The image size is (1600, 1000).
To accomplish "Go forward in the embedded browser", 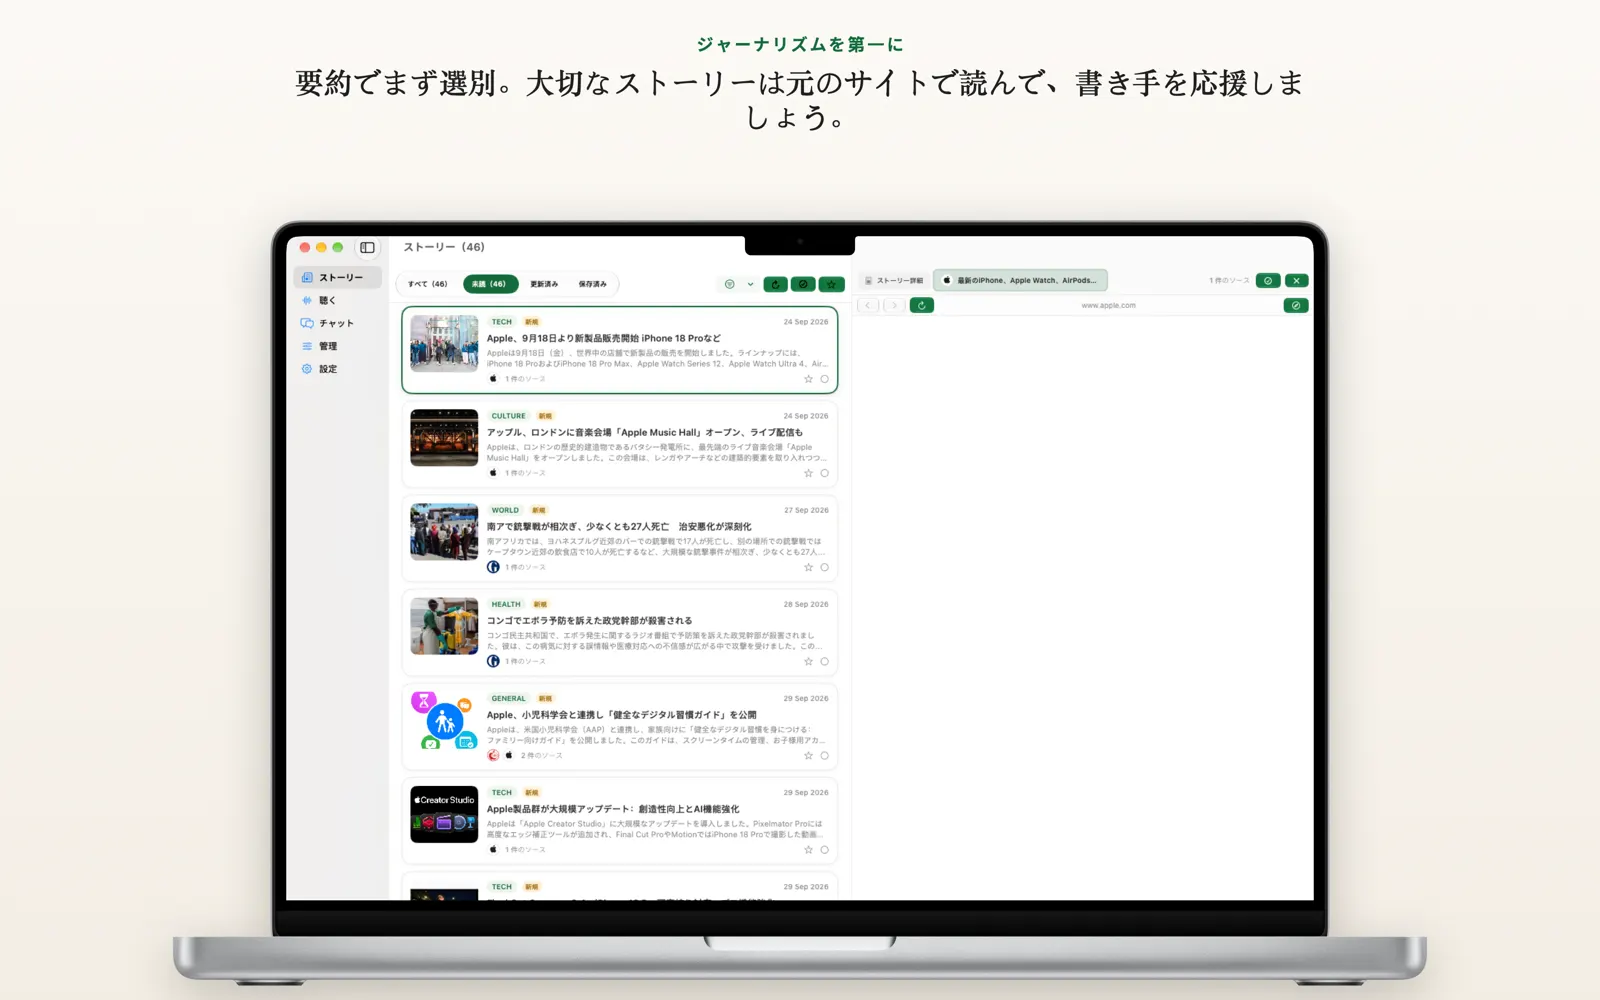I will (894, 305).
